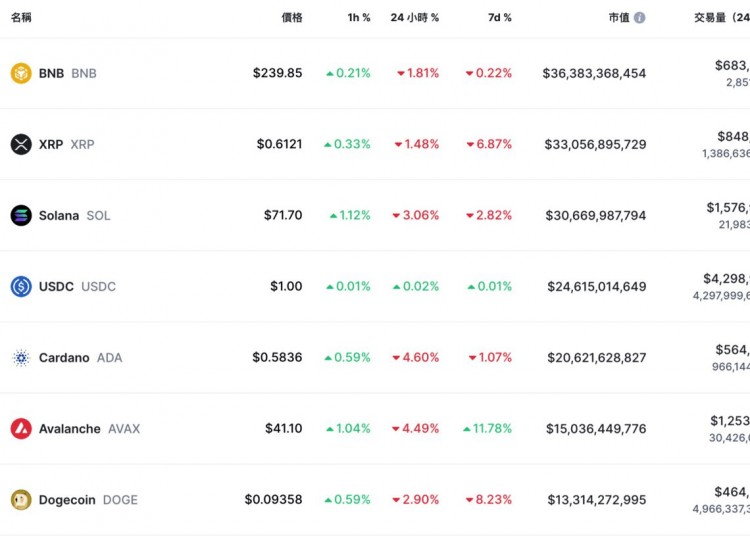The image size is (750, 536).
Task: Open the XRP coin name link
Action: pos(66,144)
